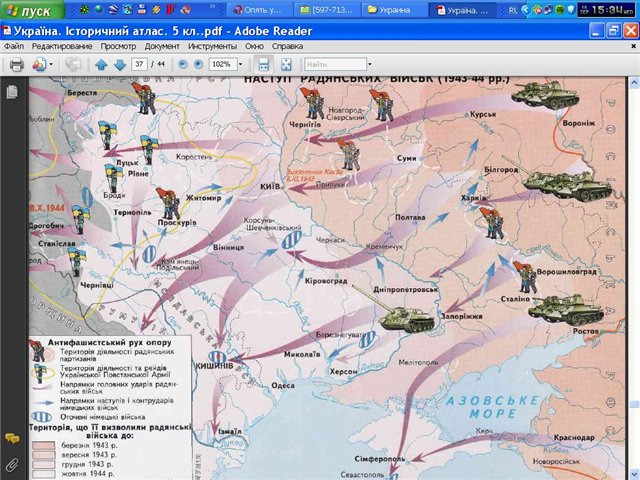Viewport: 640px width, 480px height.
Task: Launch the green flower ICQ quick-launch icon
Action: 84,9
